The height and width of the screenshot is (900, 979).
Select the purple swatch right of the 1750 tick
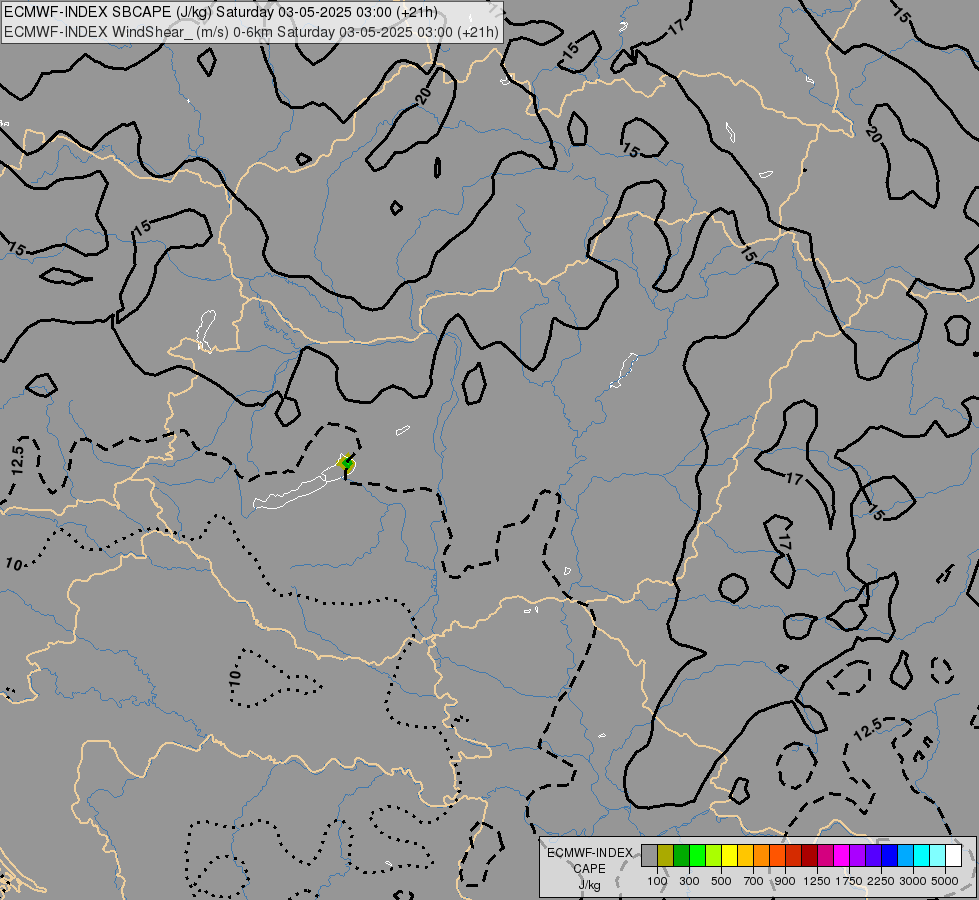[x=857, y=856]
